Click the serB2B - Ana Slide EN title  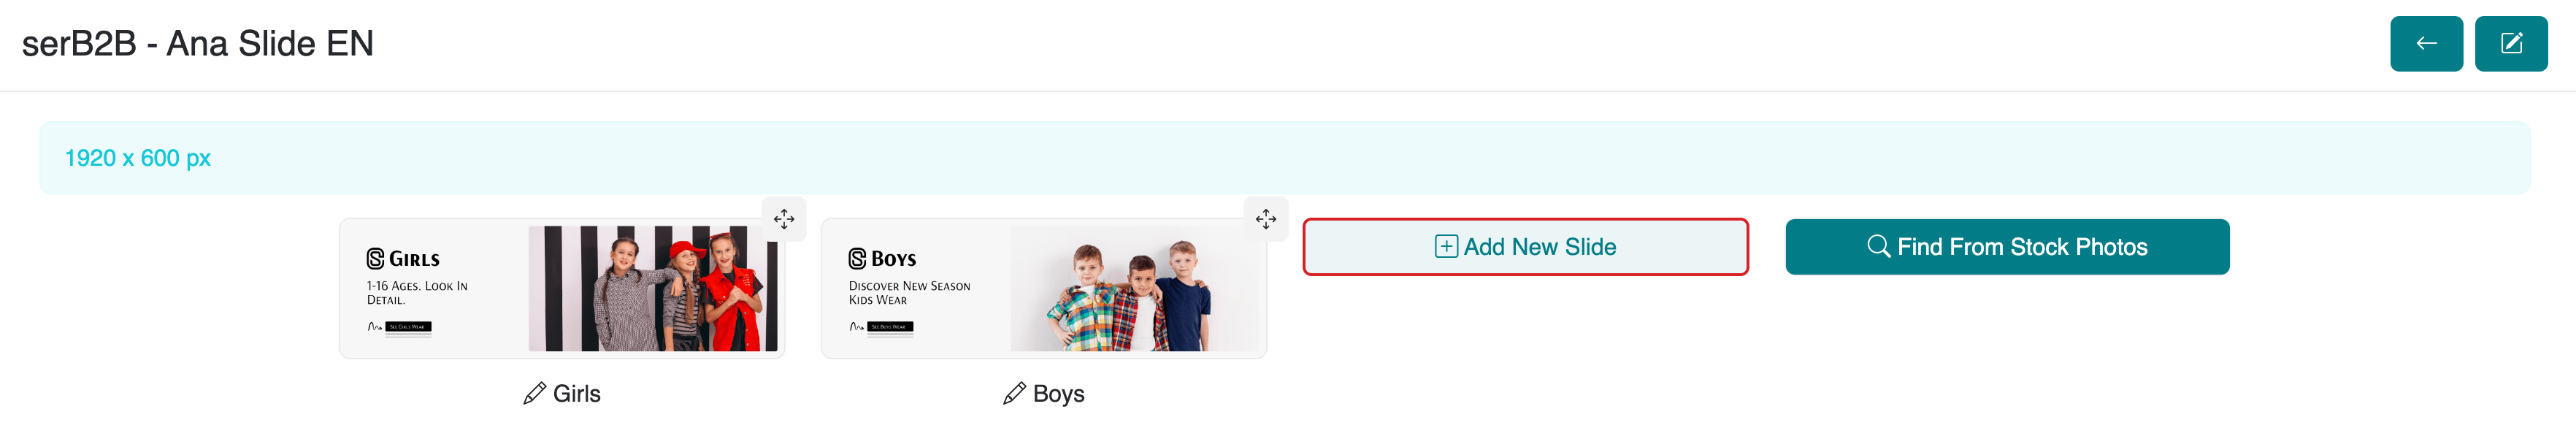(x=198, y=44)
